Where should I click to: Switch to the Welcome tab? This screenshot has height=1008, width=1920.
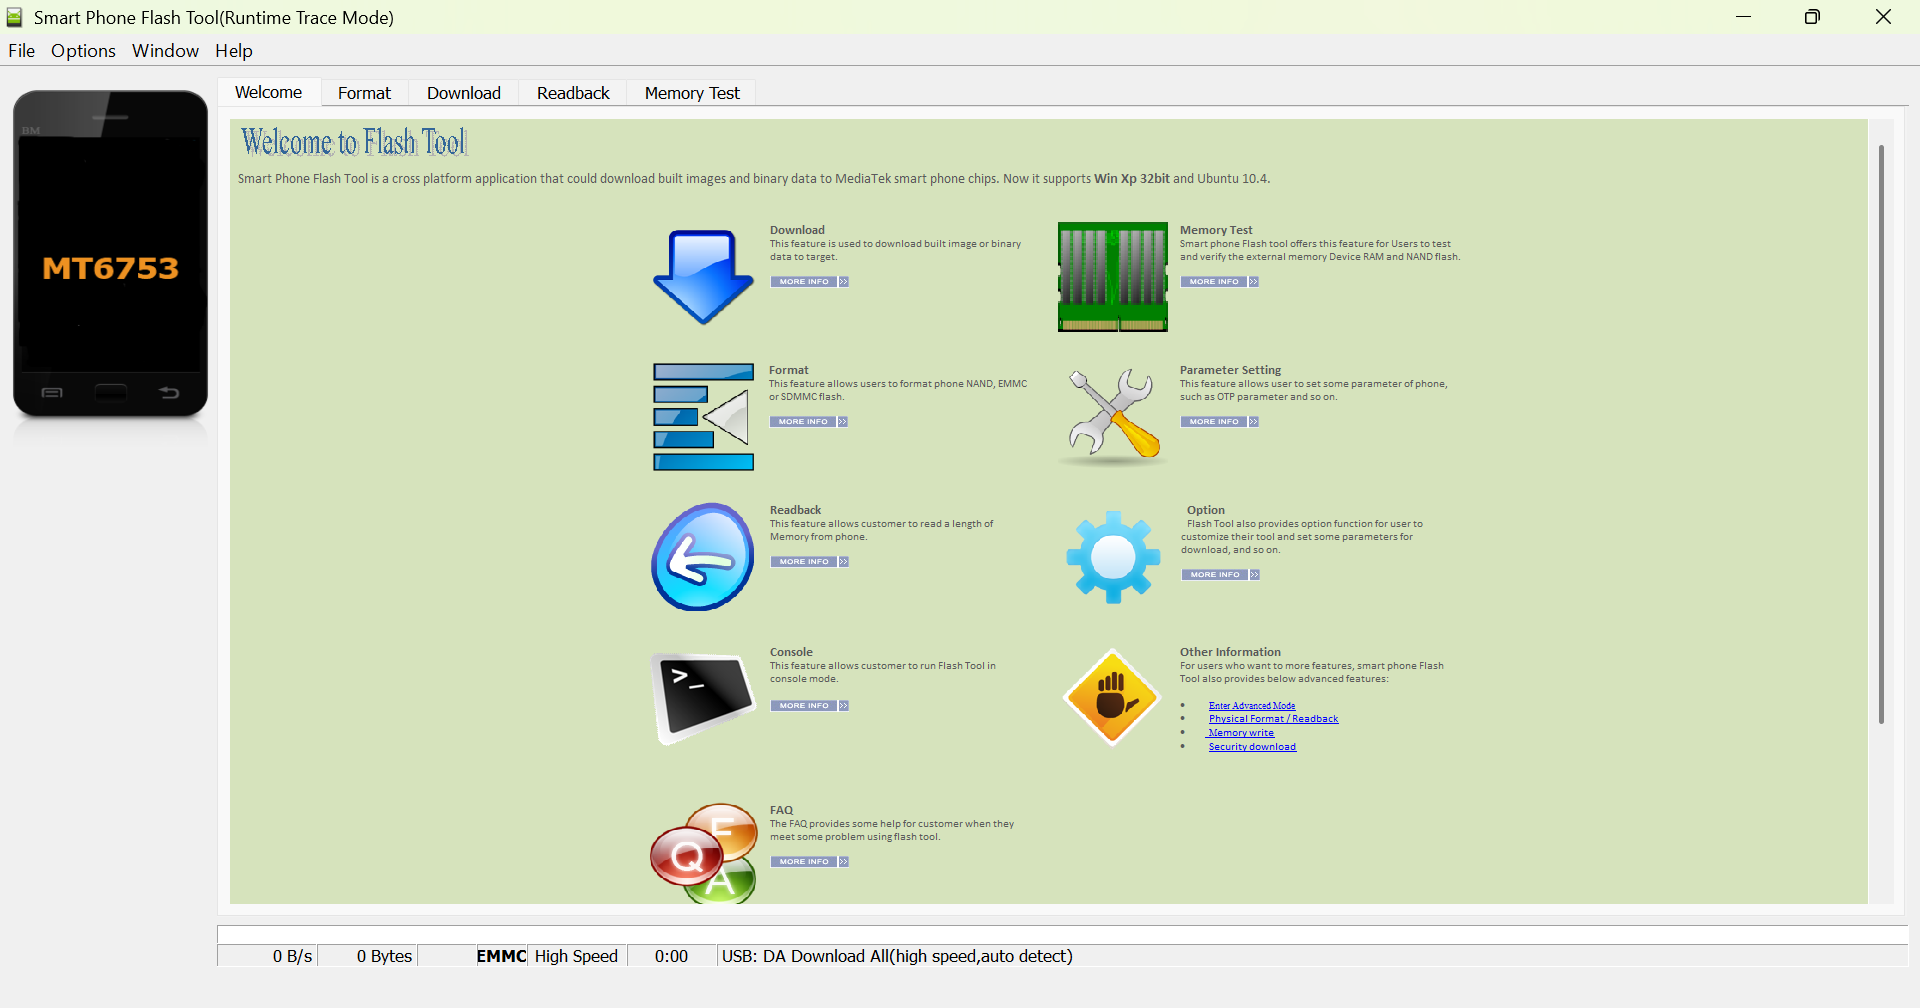coord(268,92)
